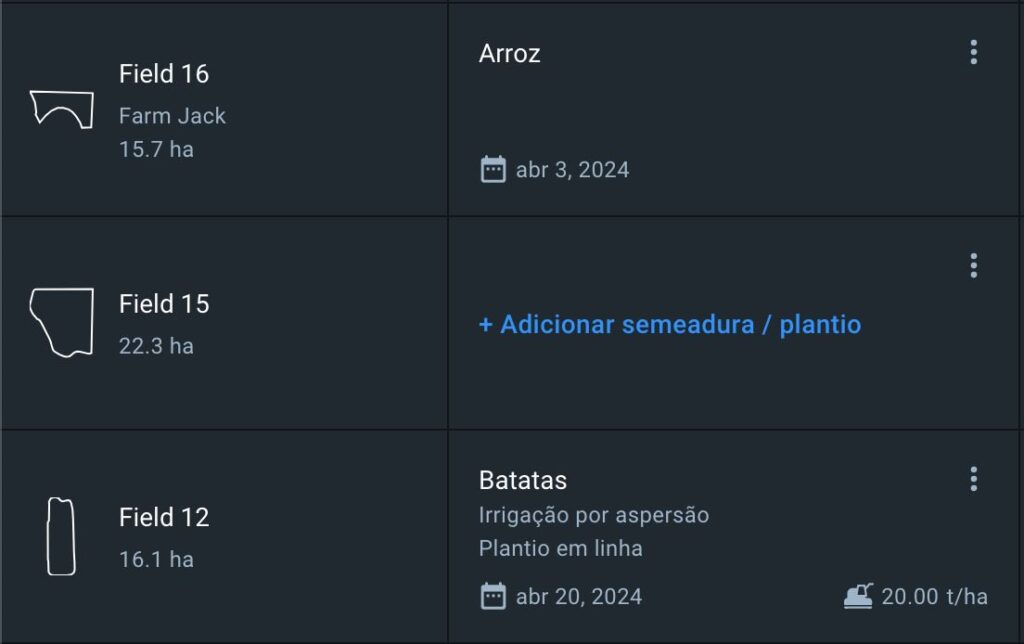
Task: Click the 20.00 t/ha yield value
Action: coord(934,597)
